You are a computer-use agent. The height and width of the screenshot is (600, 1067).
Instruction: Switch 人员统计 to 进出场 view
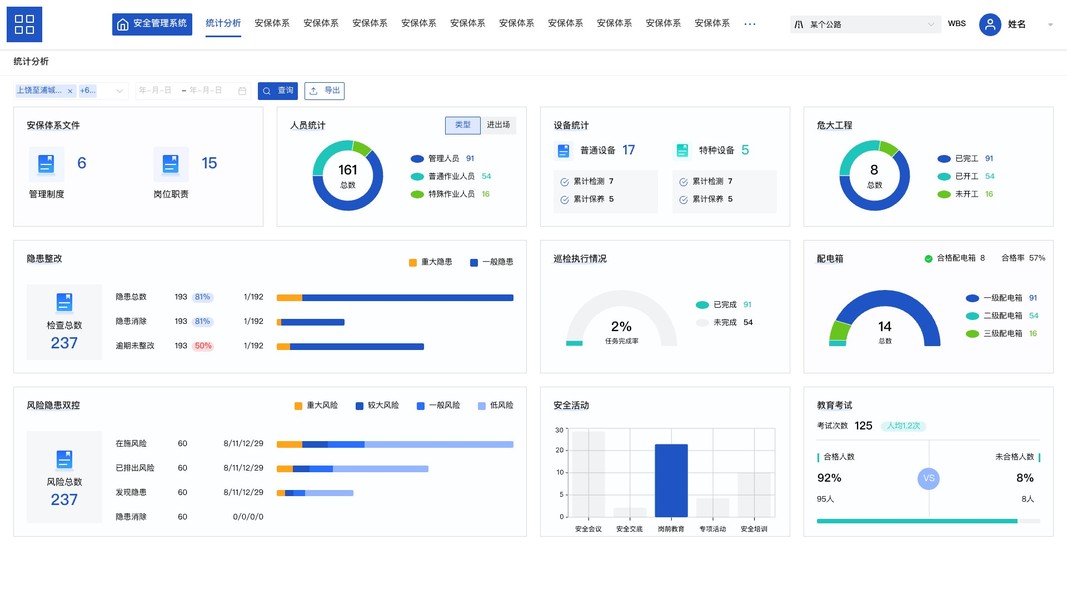498,125
